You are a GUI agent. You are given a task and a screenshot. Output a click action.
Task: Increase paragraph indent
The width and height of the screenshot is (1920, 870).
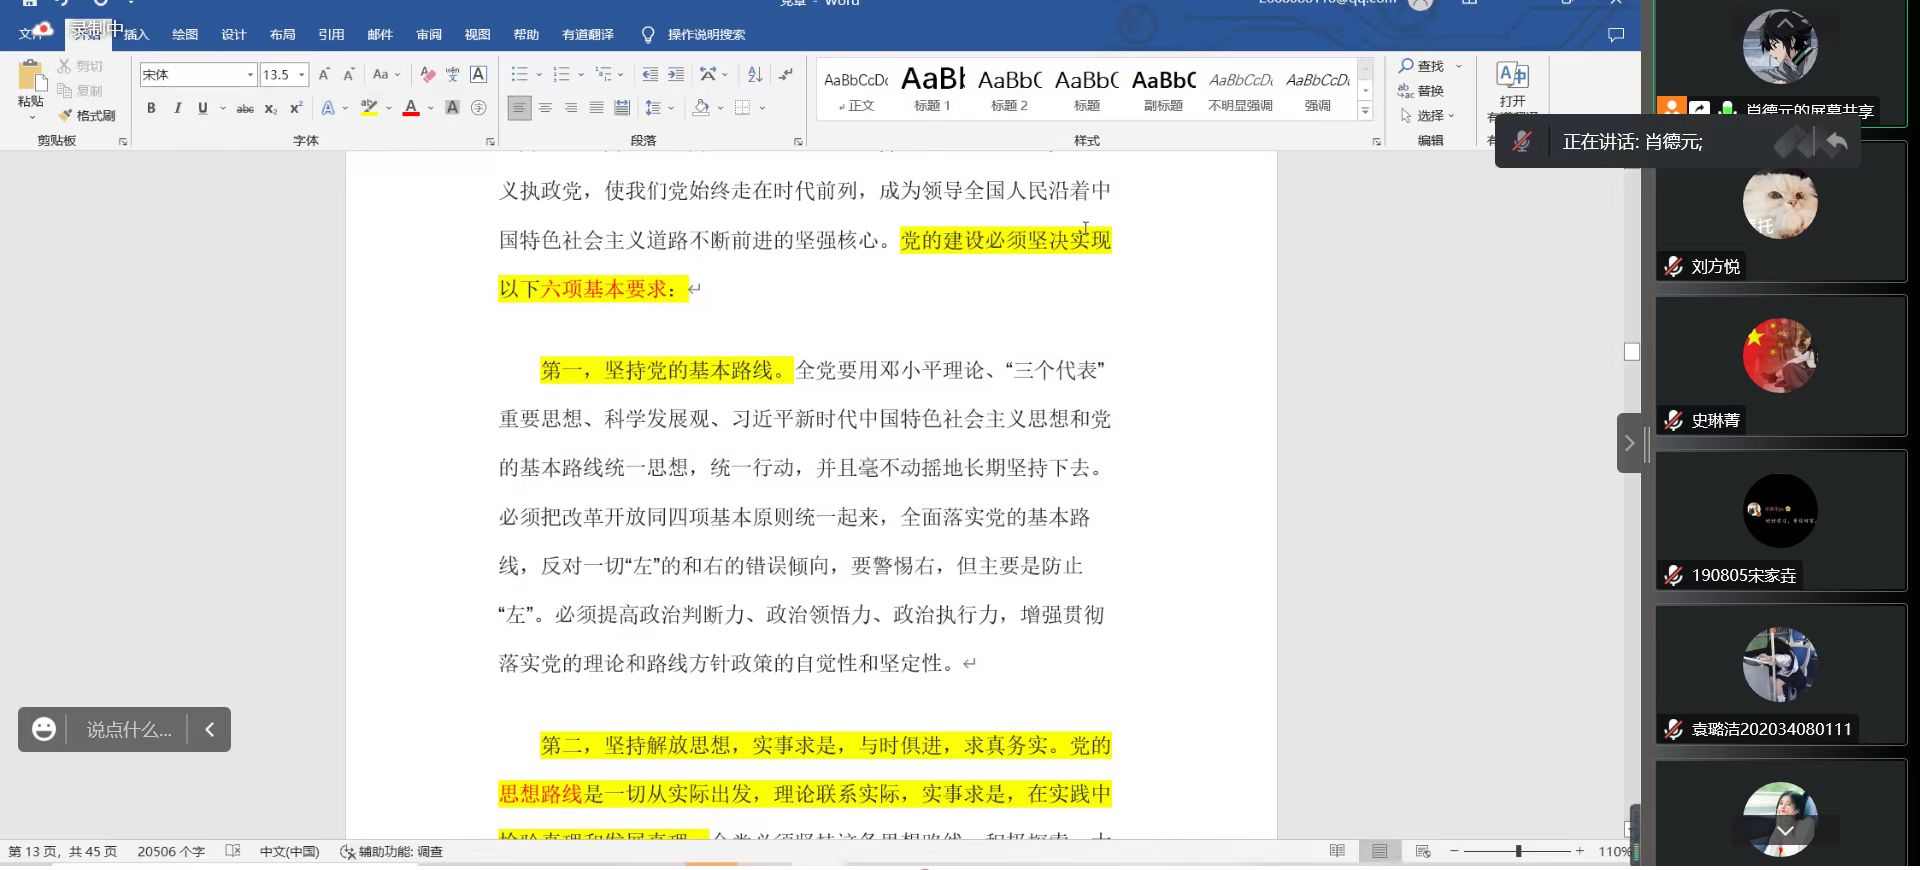point(676,74)
